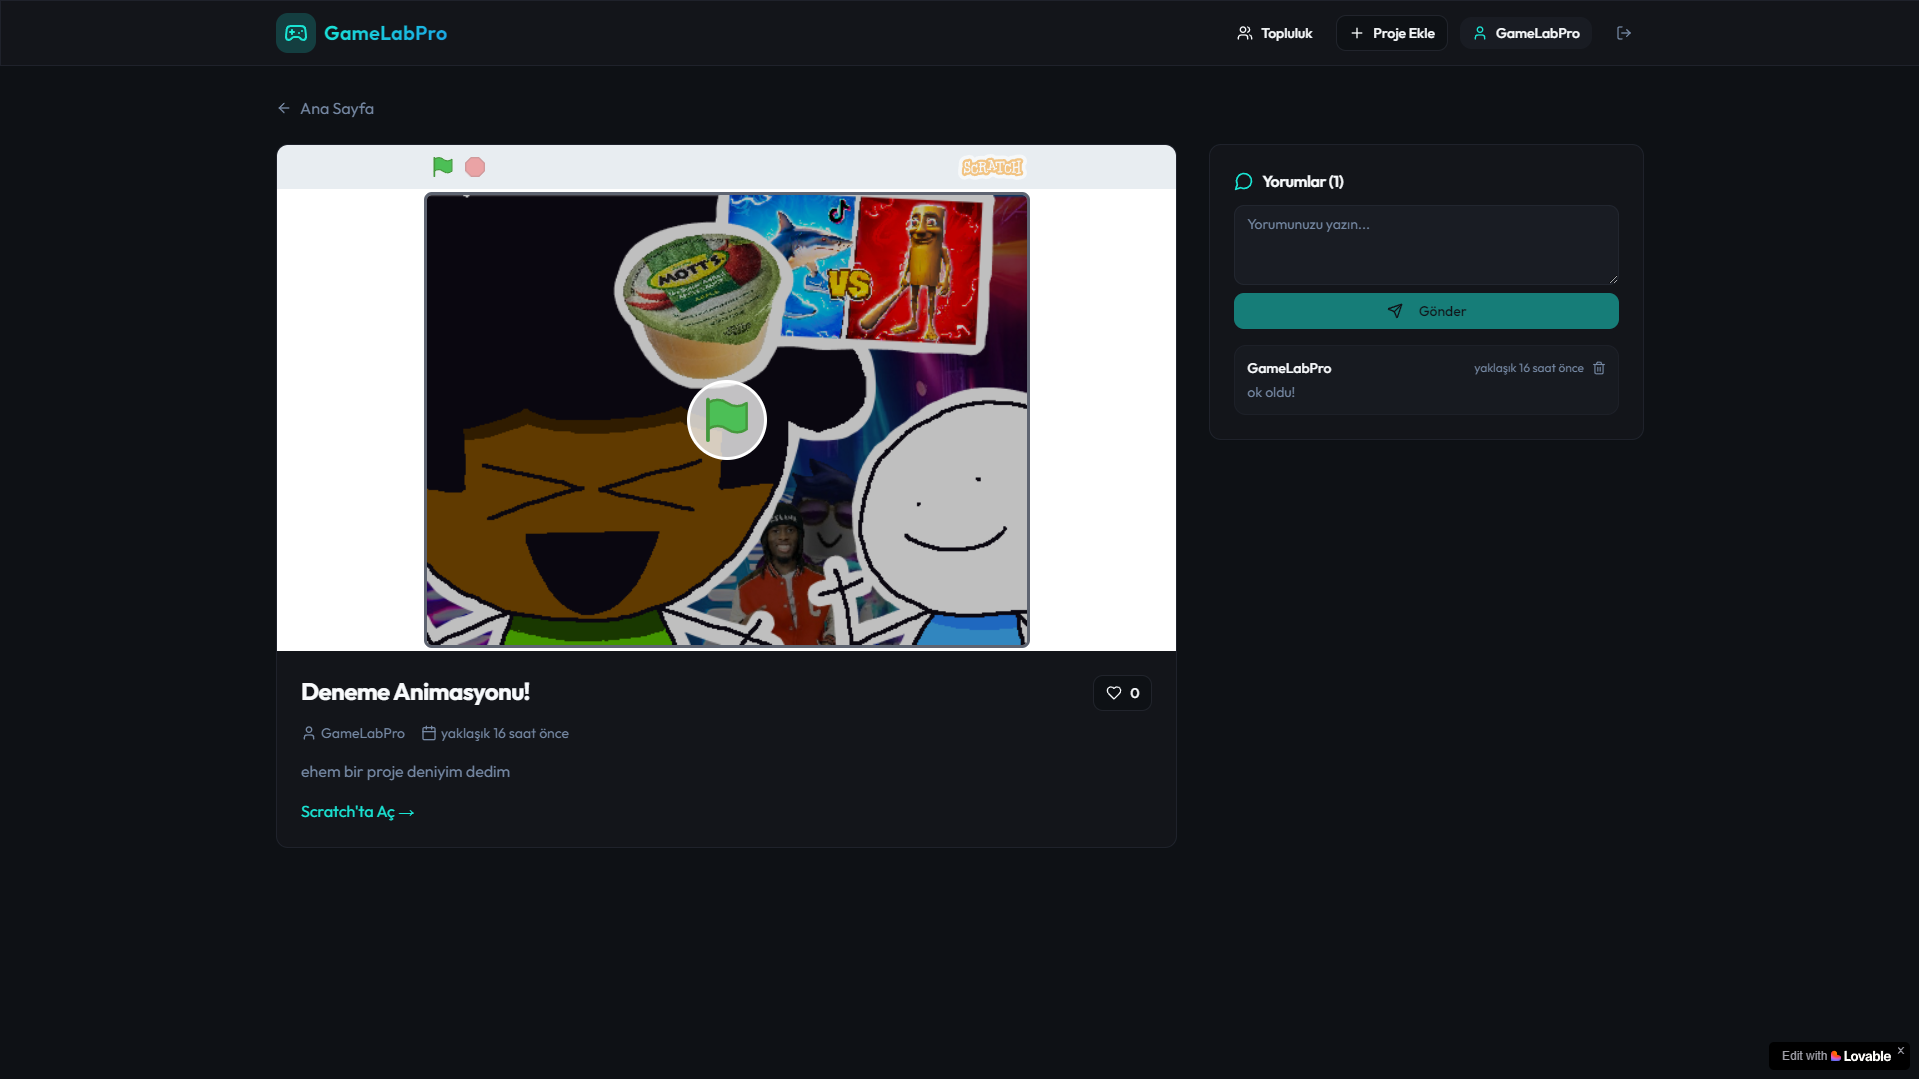Like the project with heart button
The image size is (1919, 1079).
coord(1122,693)
